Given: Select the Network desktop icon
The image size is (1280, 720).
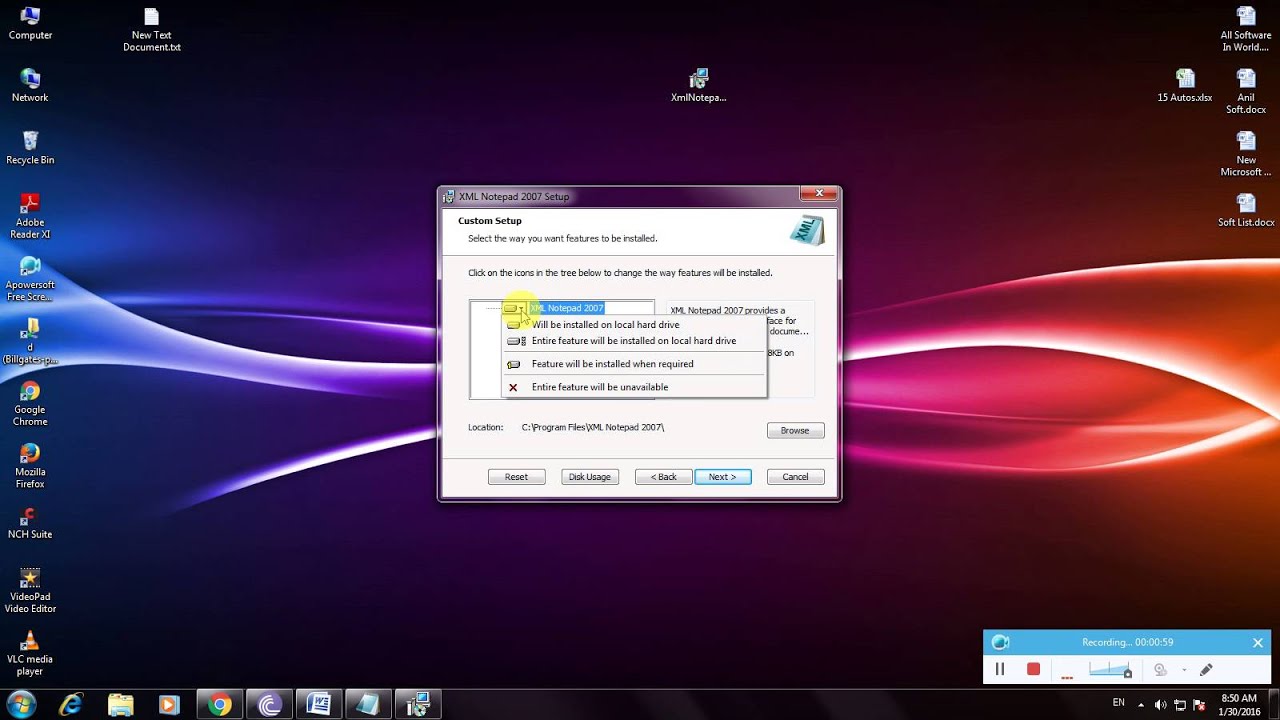Looking at the screenshot, I should pos(30,85).
